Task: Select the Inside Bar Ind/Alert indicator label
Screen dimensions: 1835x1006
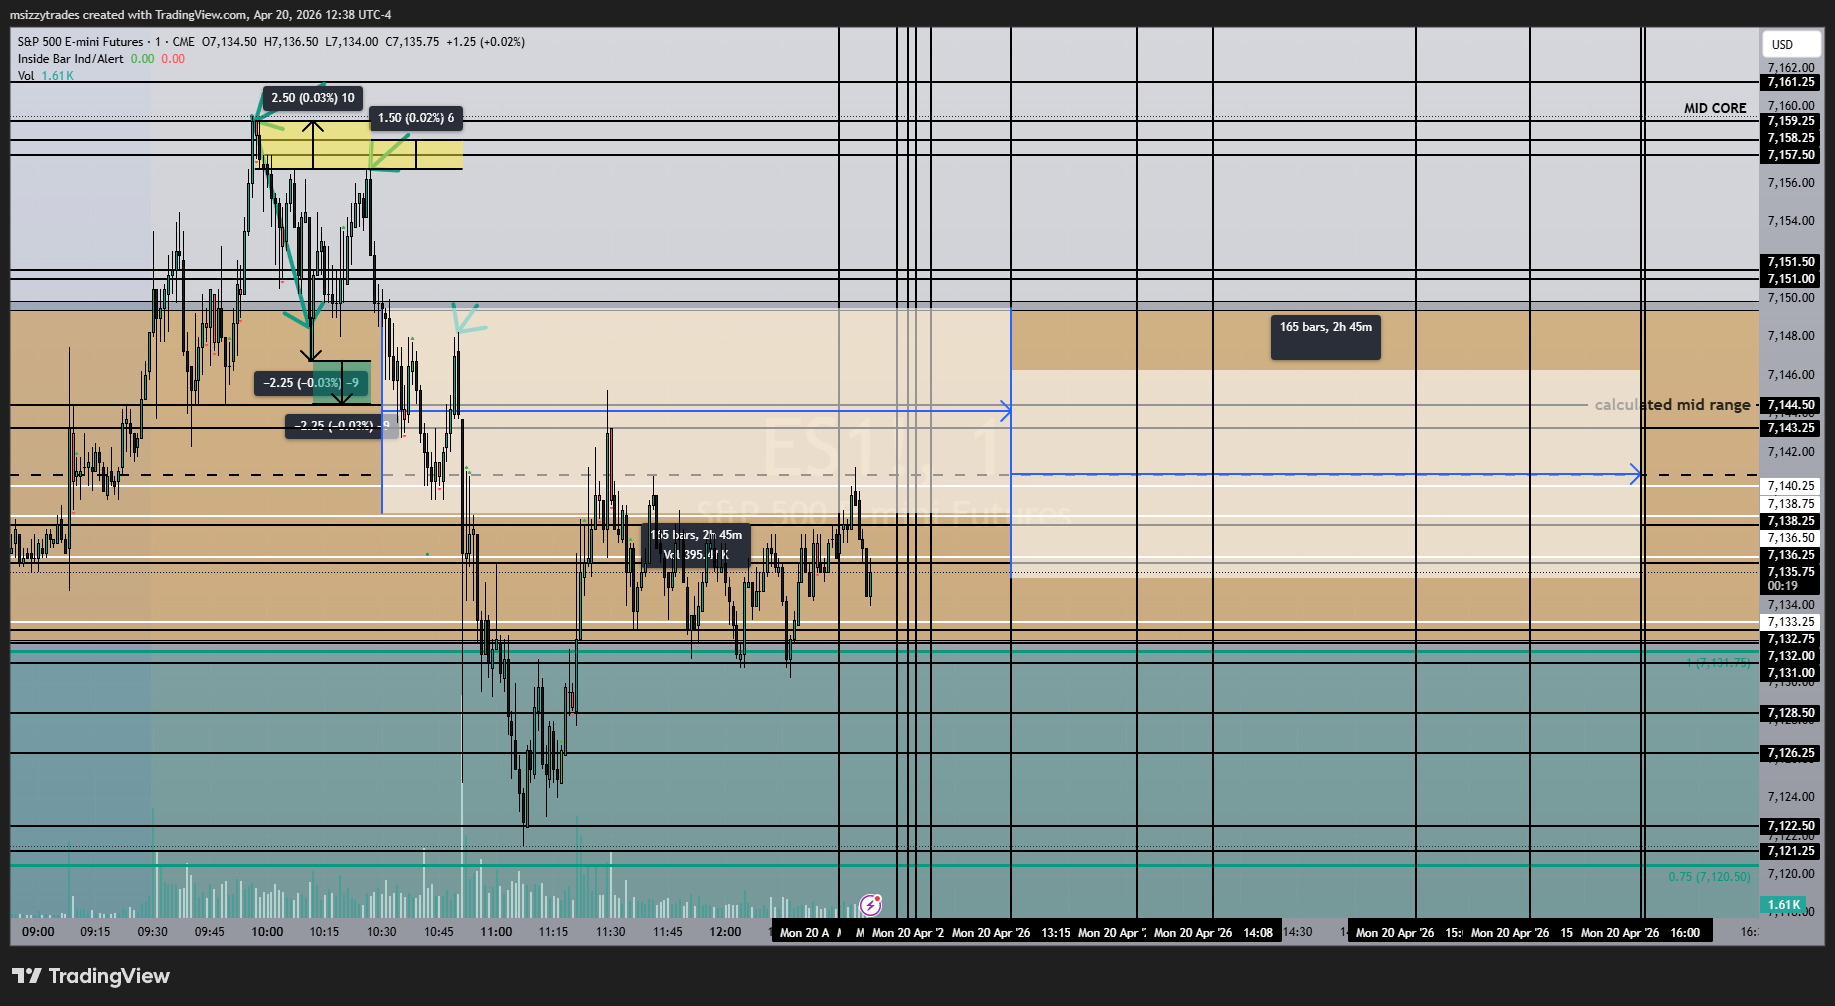Action: tap(71, 59)
